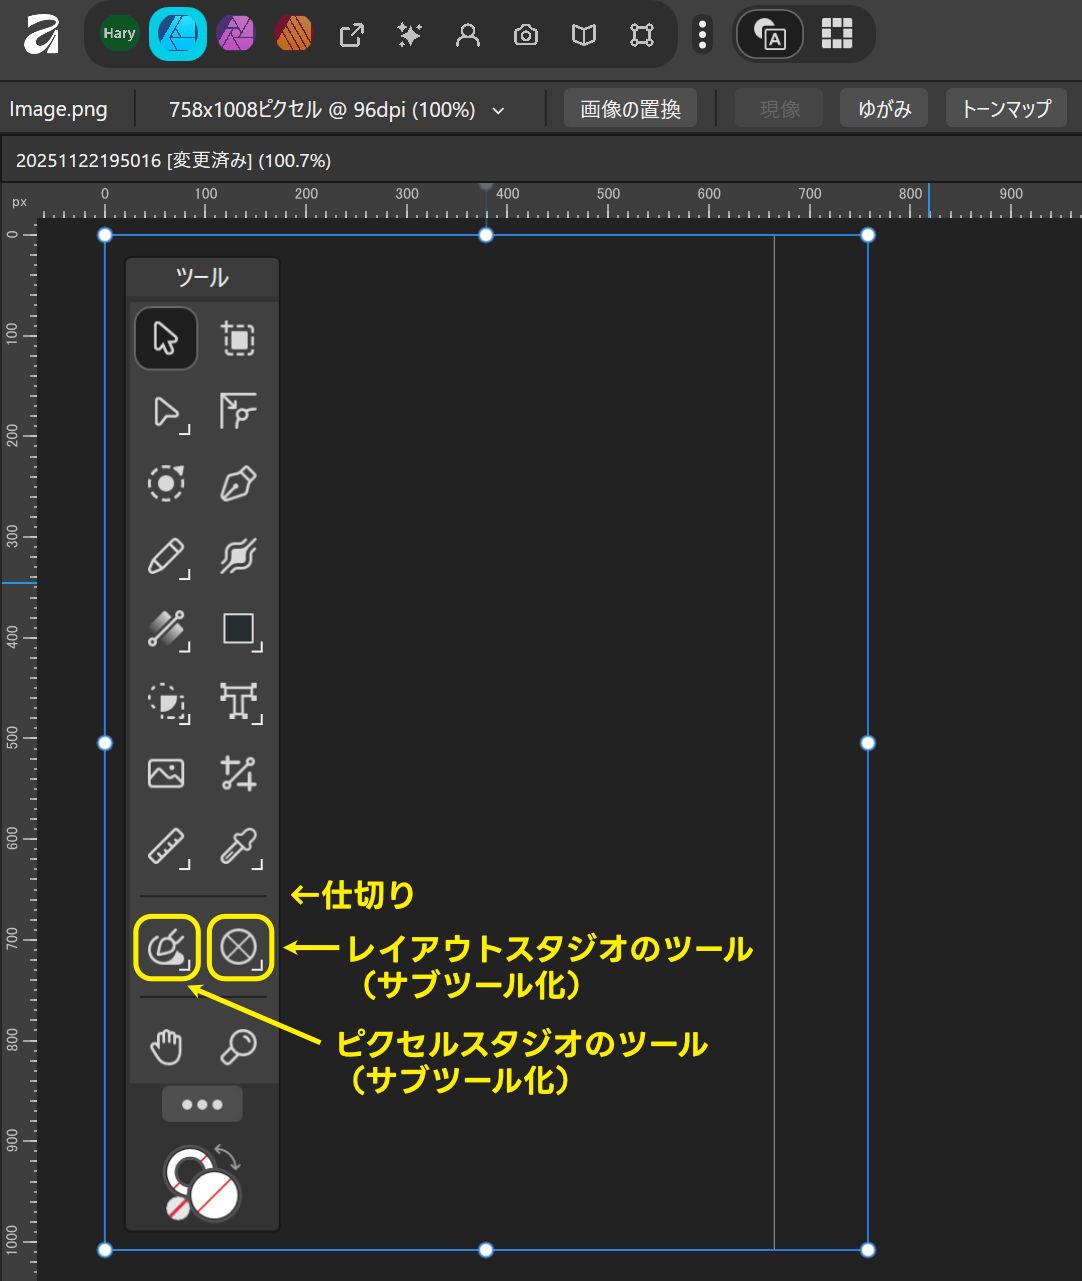Click the gradient fill tool icon in pictured panel
The width and height of the screenshot is (1082, 1281).
click(167, 629)
